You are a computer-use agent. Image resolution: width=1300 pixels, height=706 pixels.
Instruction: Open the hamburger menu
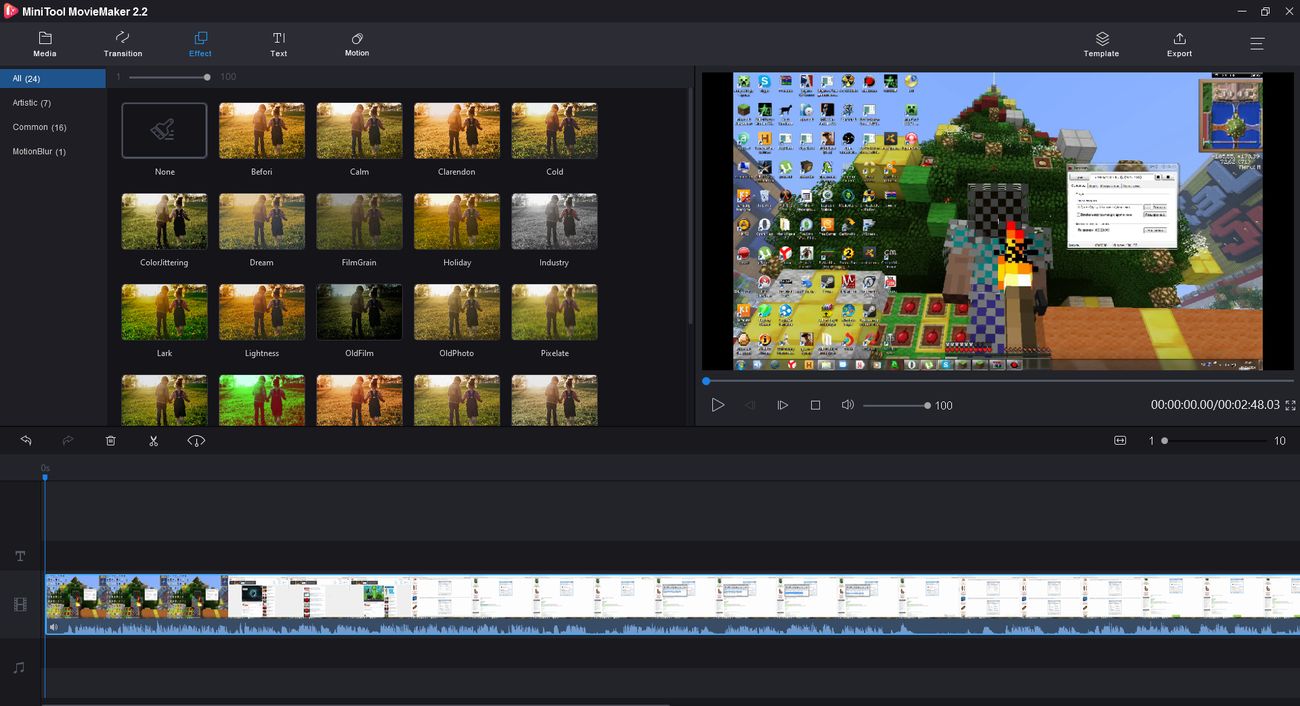(x=1257, y=44)
